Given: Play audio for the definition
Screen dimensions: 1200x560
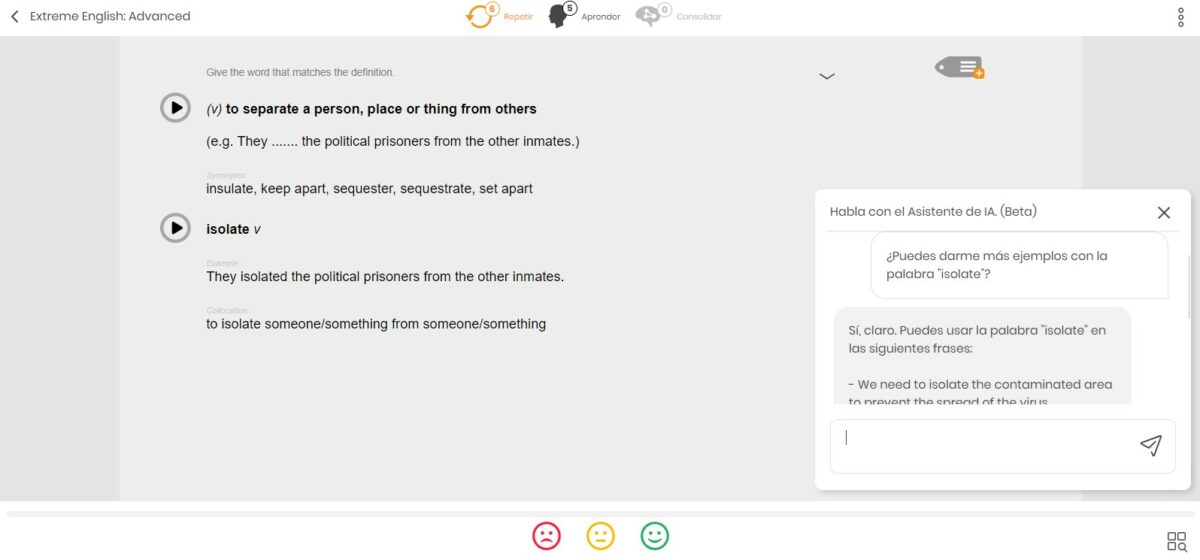Looking at the screenshot, I should (175, 108).
